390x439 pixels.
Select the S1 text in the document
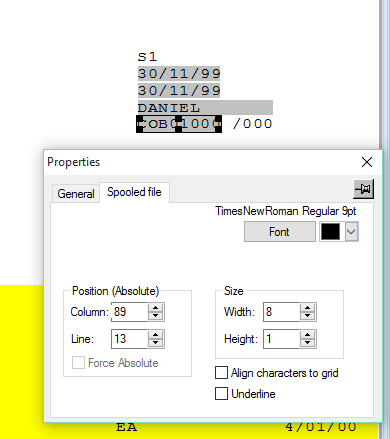(147, 57)
